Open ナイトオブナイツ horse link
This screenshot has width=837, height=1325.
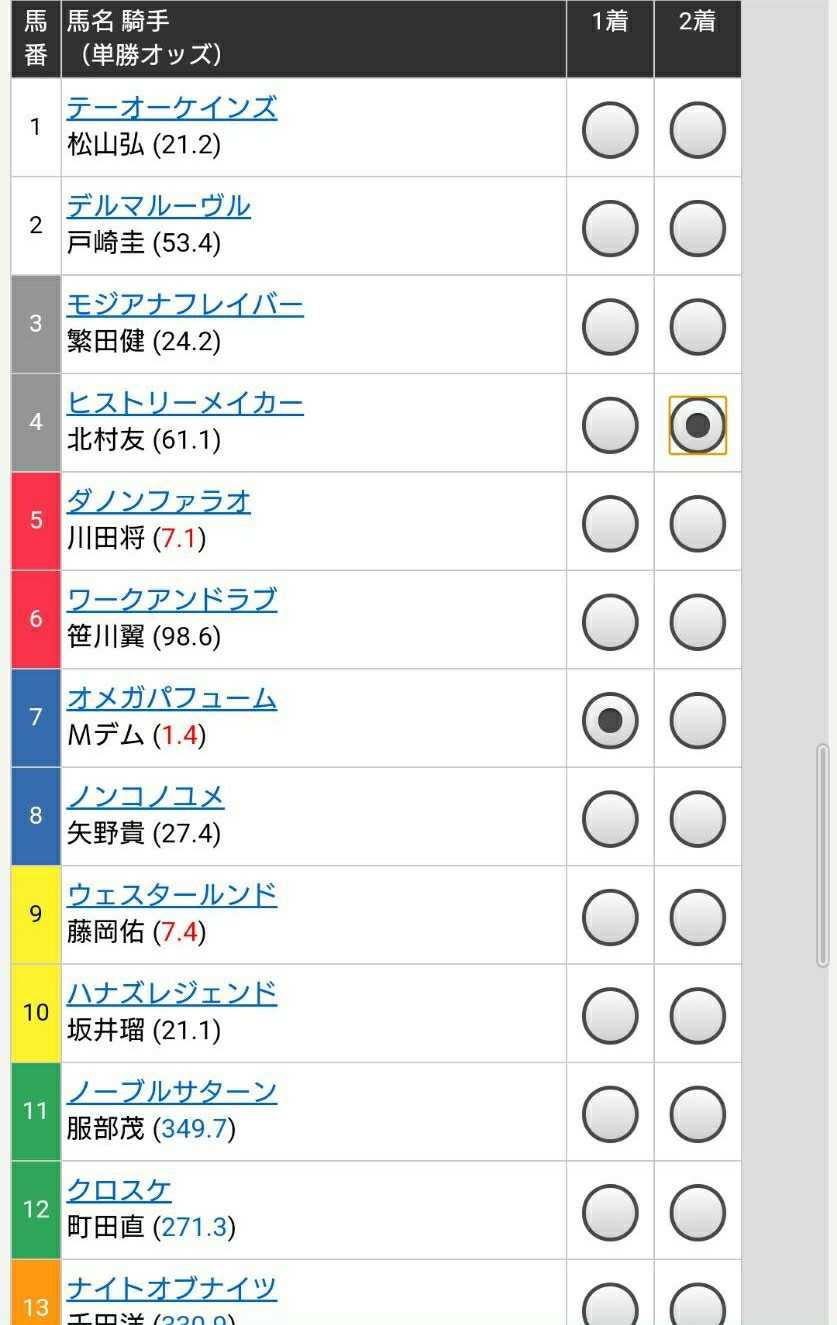(171, 1288)
